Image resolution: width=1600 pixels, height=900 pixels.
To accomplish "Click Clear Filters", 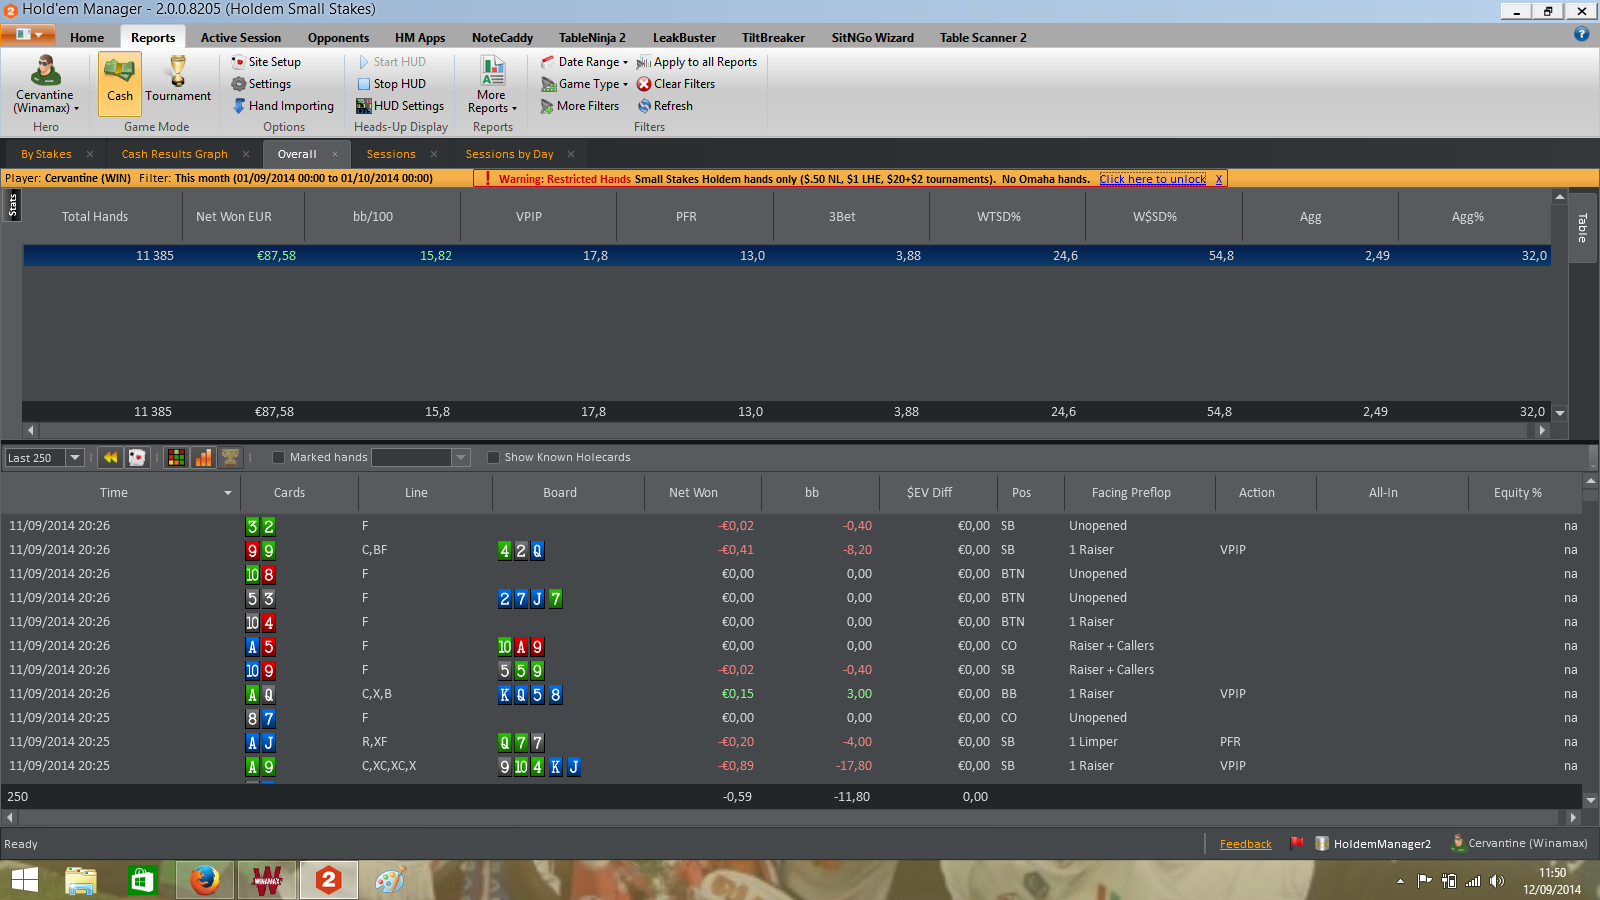I will point(676,84).
